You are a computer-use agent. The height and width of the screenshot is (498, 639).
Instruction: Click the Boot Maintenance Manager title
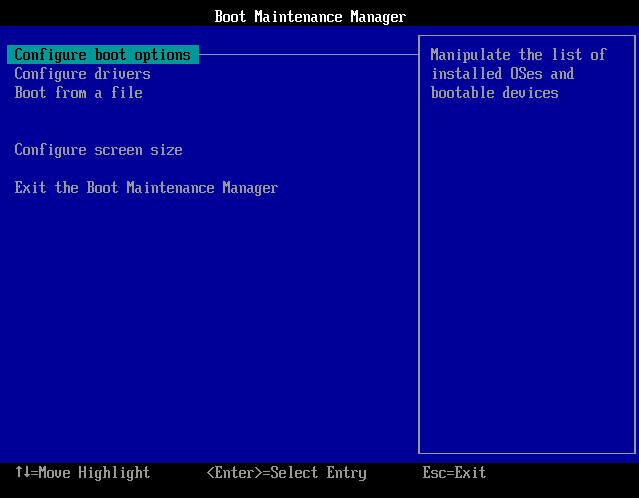click(310, 17)
